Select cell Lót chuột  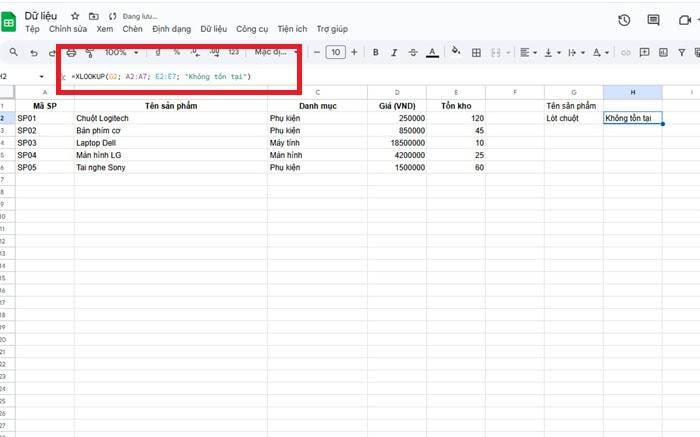point(574,118)
